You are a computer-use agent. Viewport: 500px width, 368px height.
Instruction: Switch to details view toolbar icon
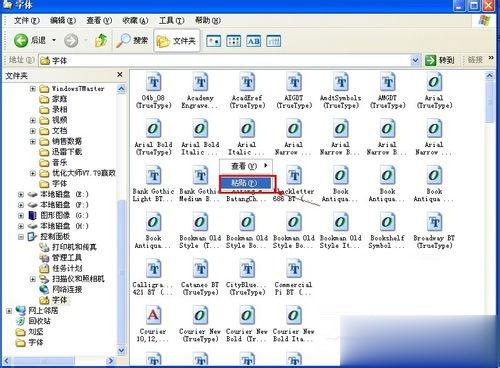(x=274, y=41)
